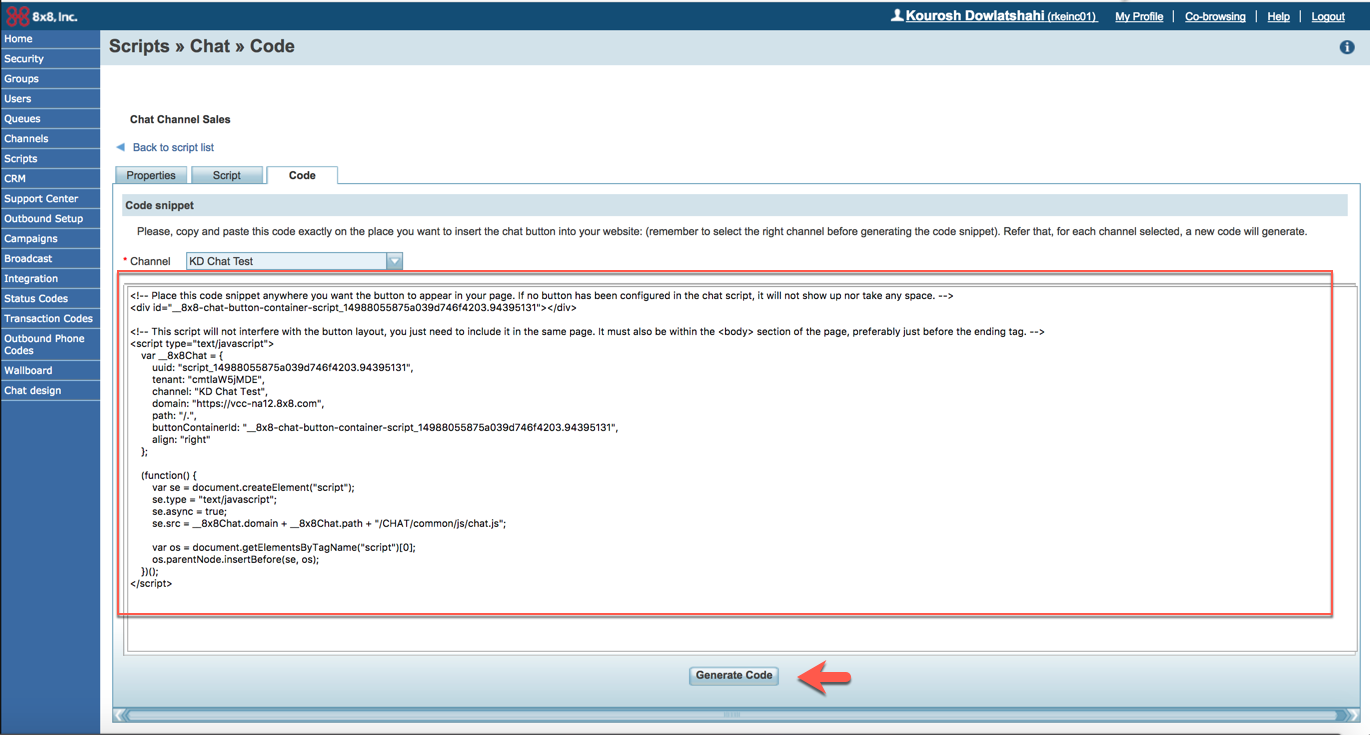Switch to the Properties tab

click(151, 175)
